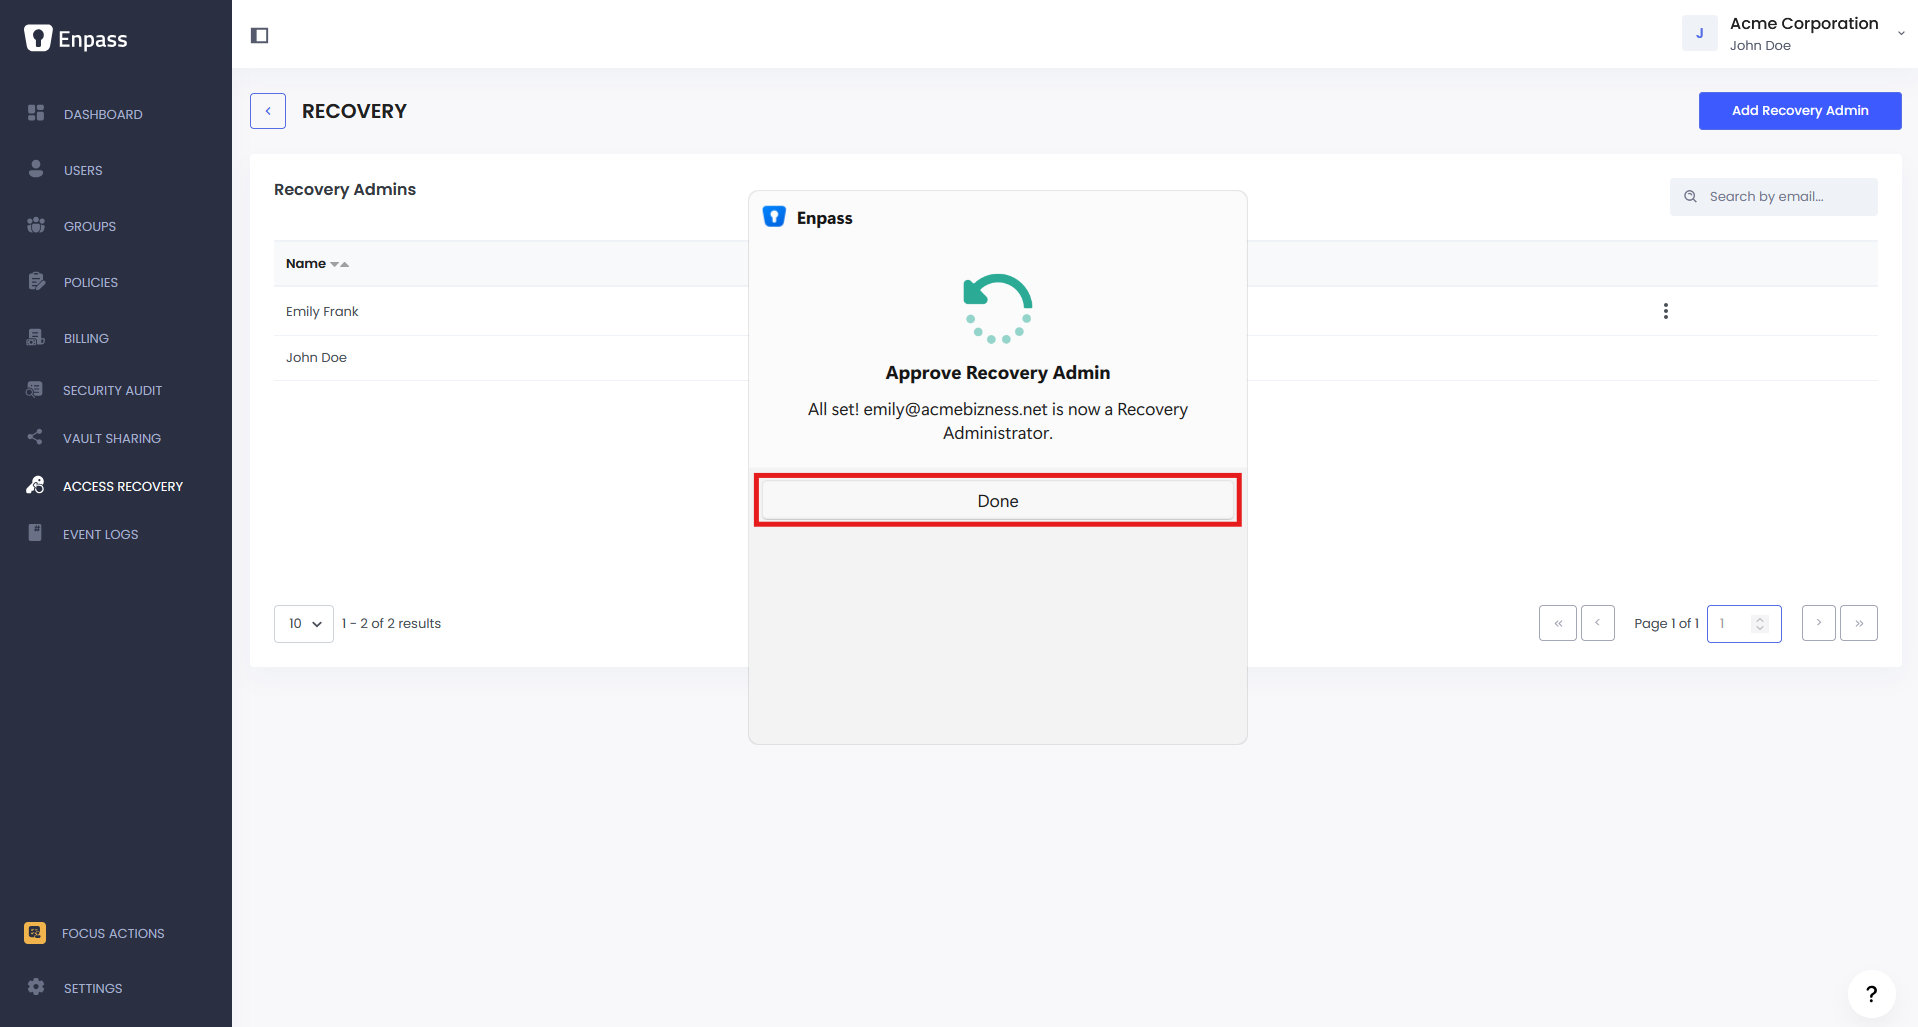Go to previous page button
Image resolution: width=1918 pixels, height=1027 pixels.
point(1597,623)
